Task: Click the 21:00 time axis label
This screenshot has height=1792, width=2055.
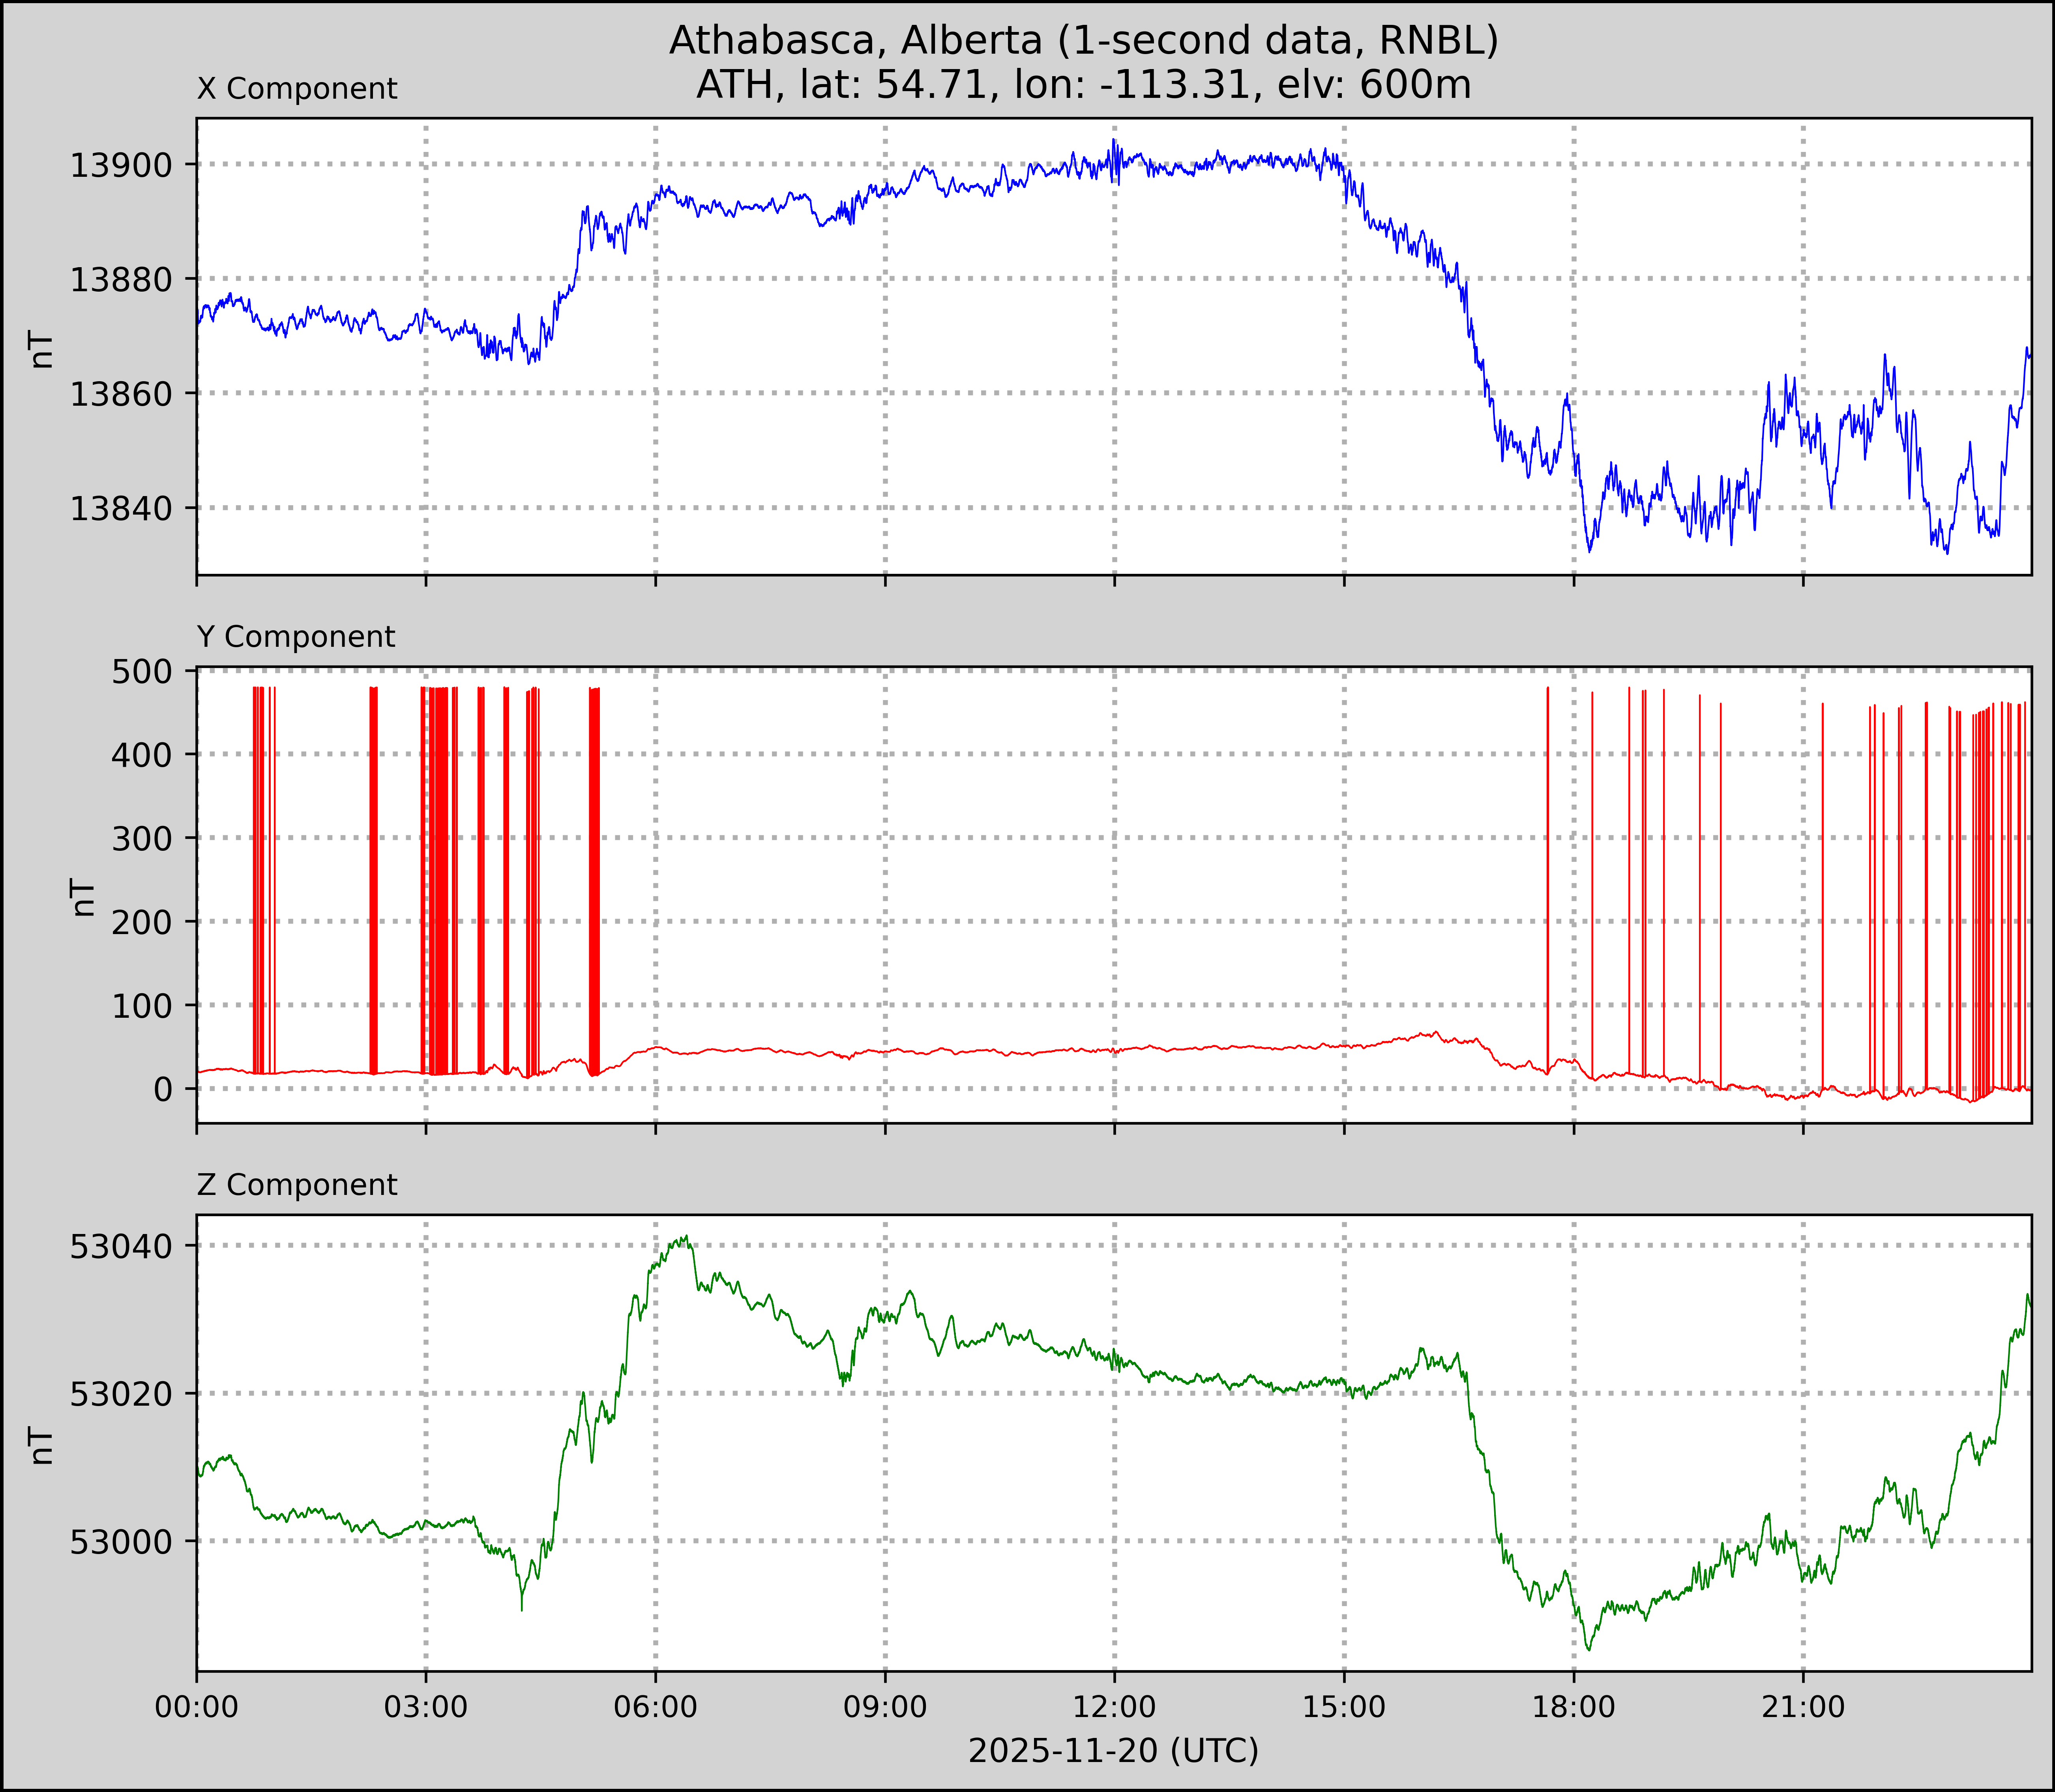Action: pyautogui.click(x=1802, y=1707)
